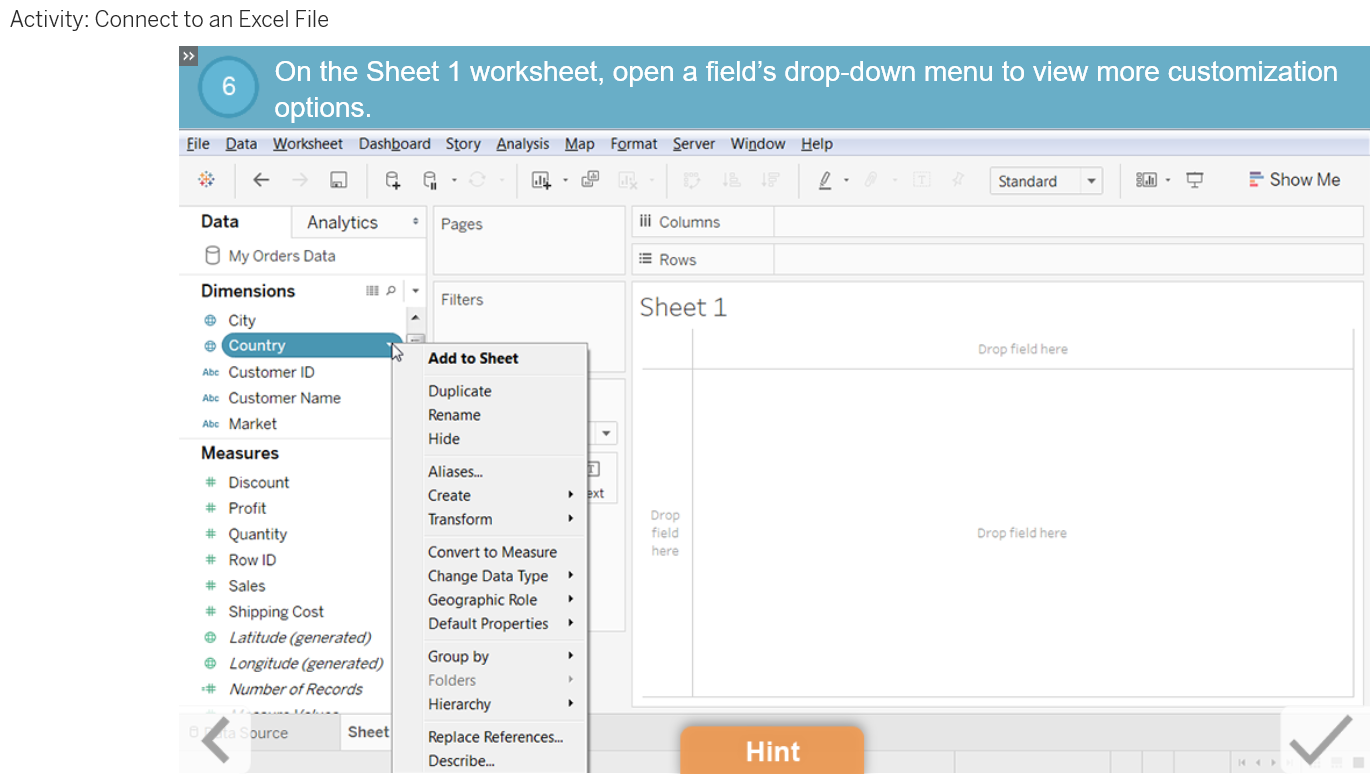Image resolution: width=1370 pixels, height=775 pixels.
Task: Click the Show/Hide Cards icon
Action: point(1146,180)
